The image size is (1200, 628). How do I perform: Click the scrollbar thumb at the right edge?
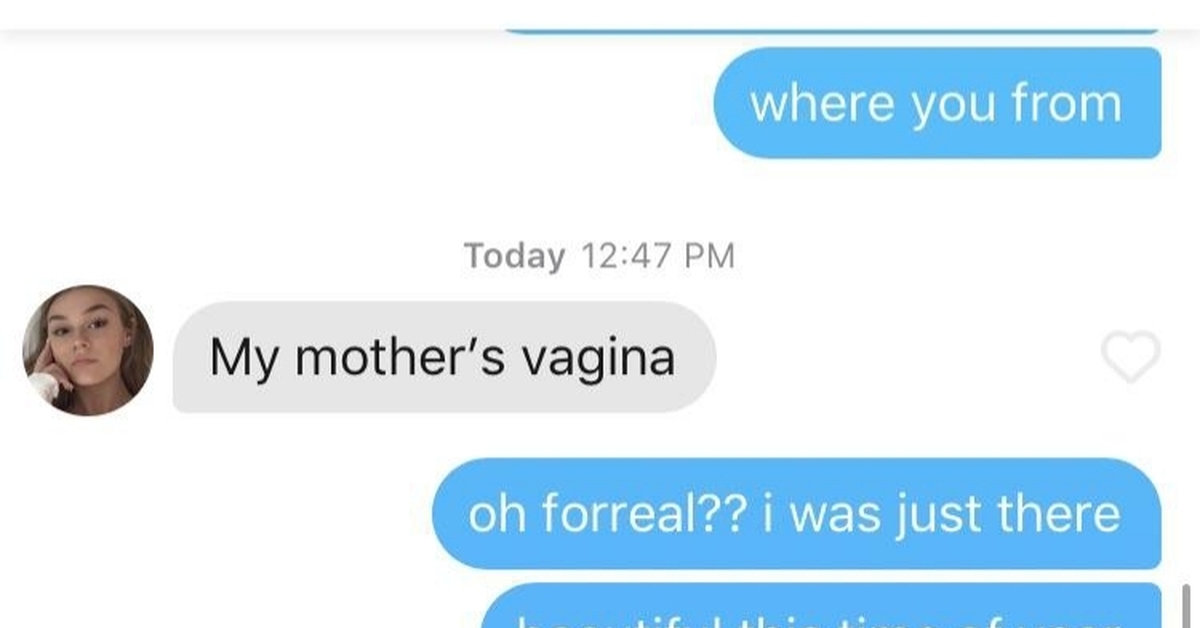pyautogui.click(x=1186, y=606)
